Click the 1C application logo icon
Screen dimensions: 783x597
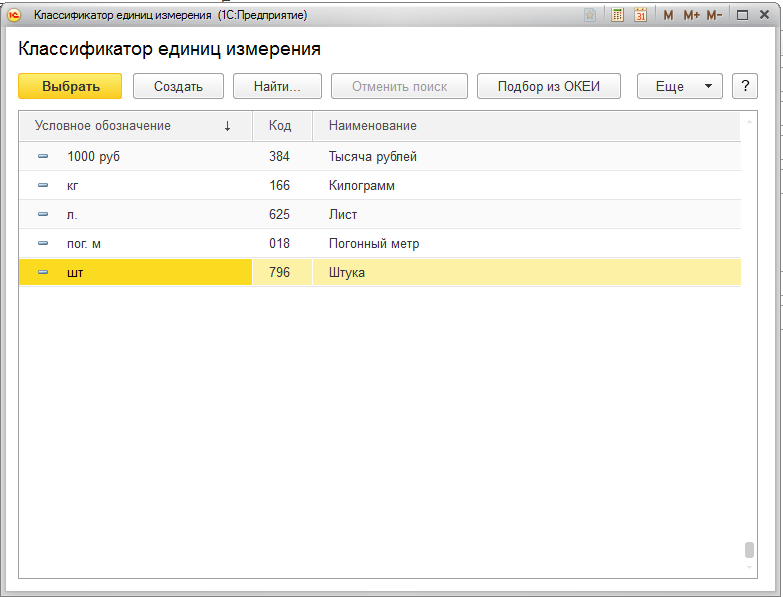(15, 16)
